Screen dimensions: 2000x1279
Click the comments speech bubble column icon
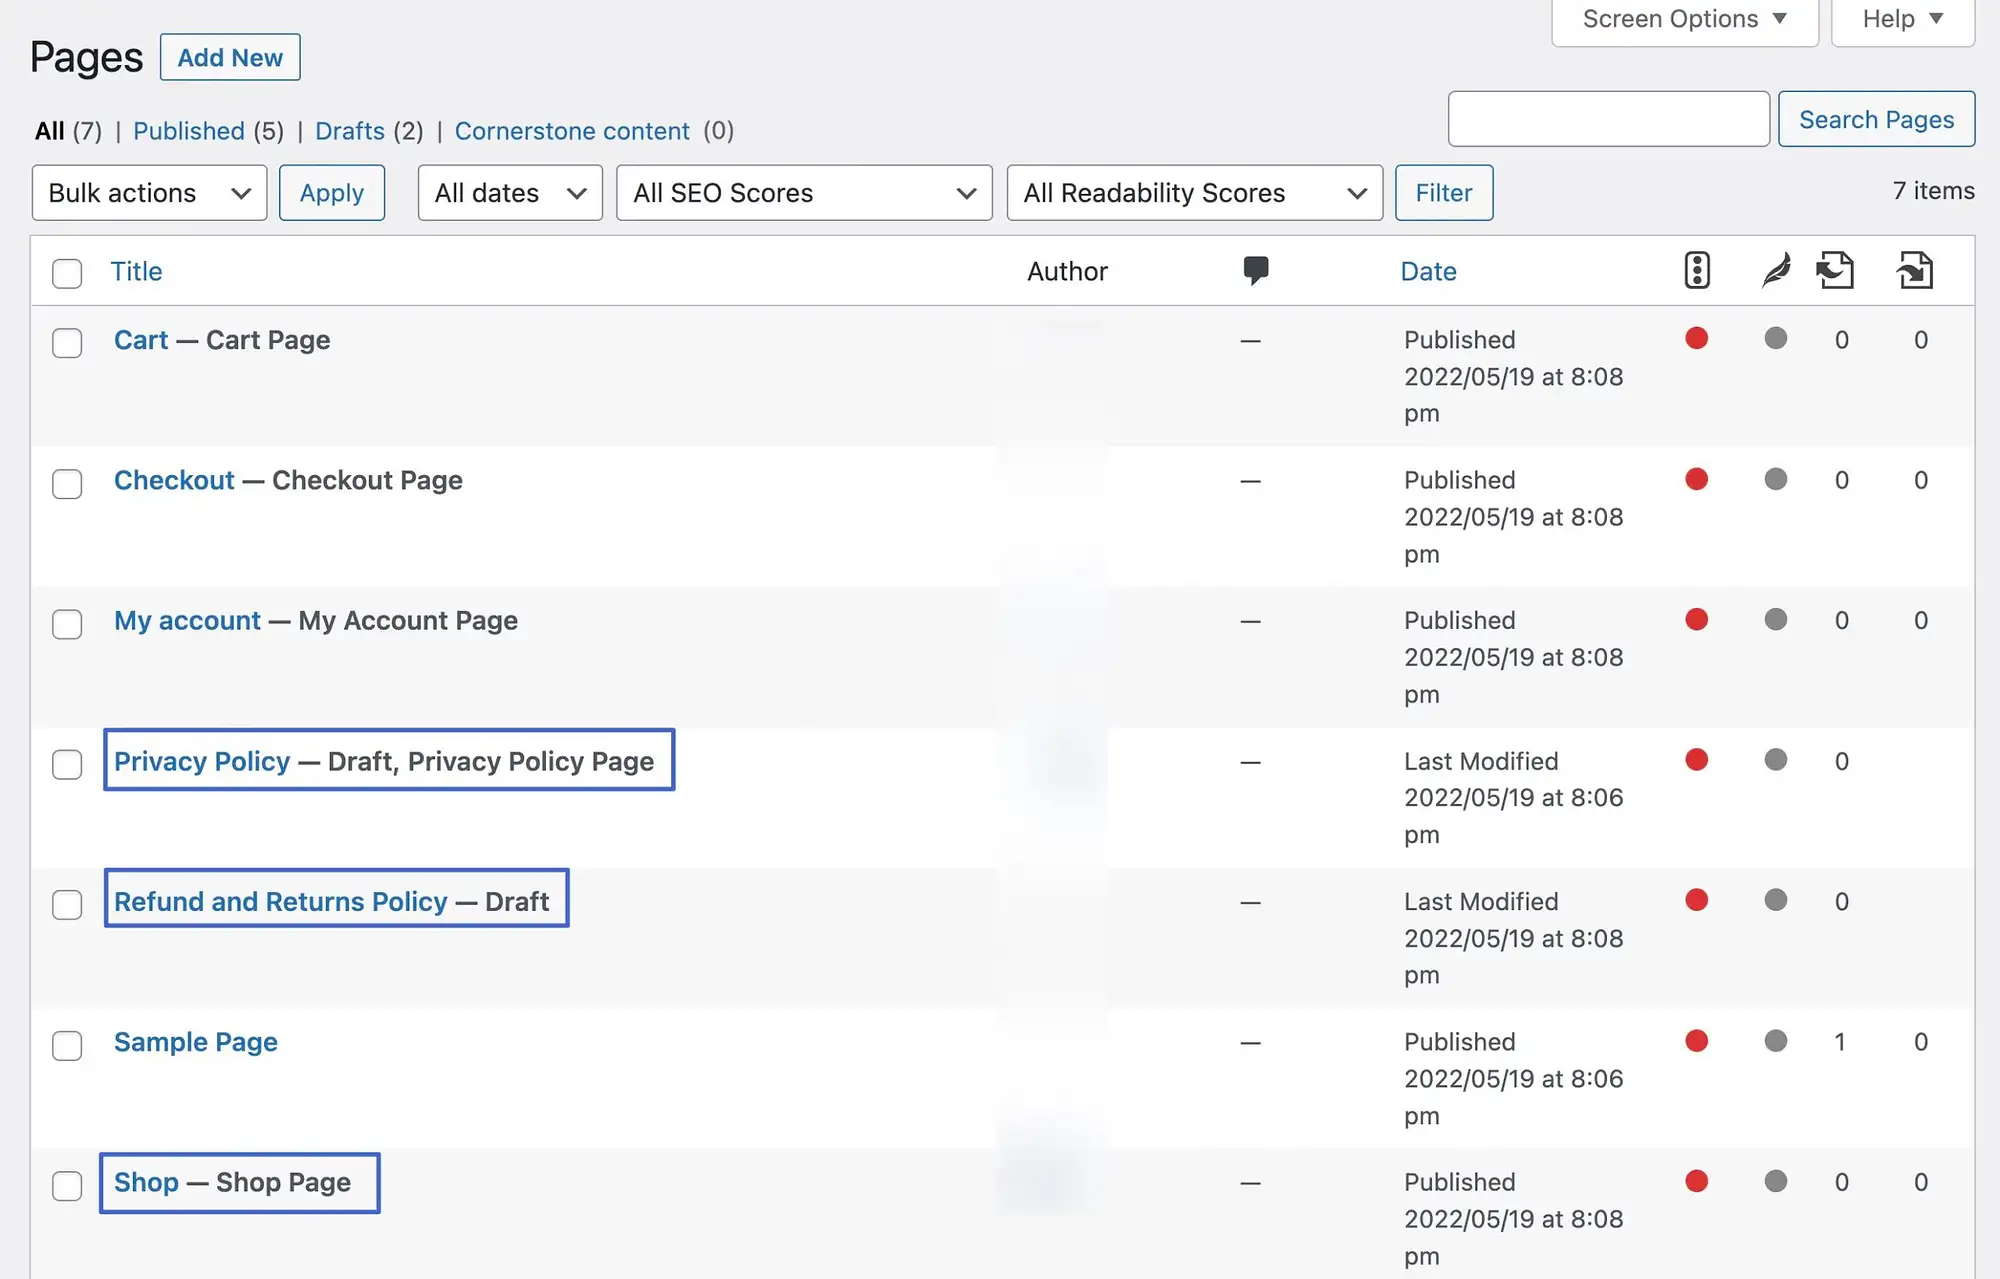coord(1256,270)
